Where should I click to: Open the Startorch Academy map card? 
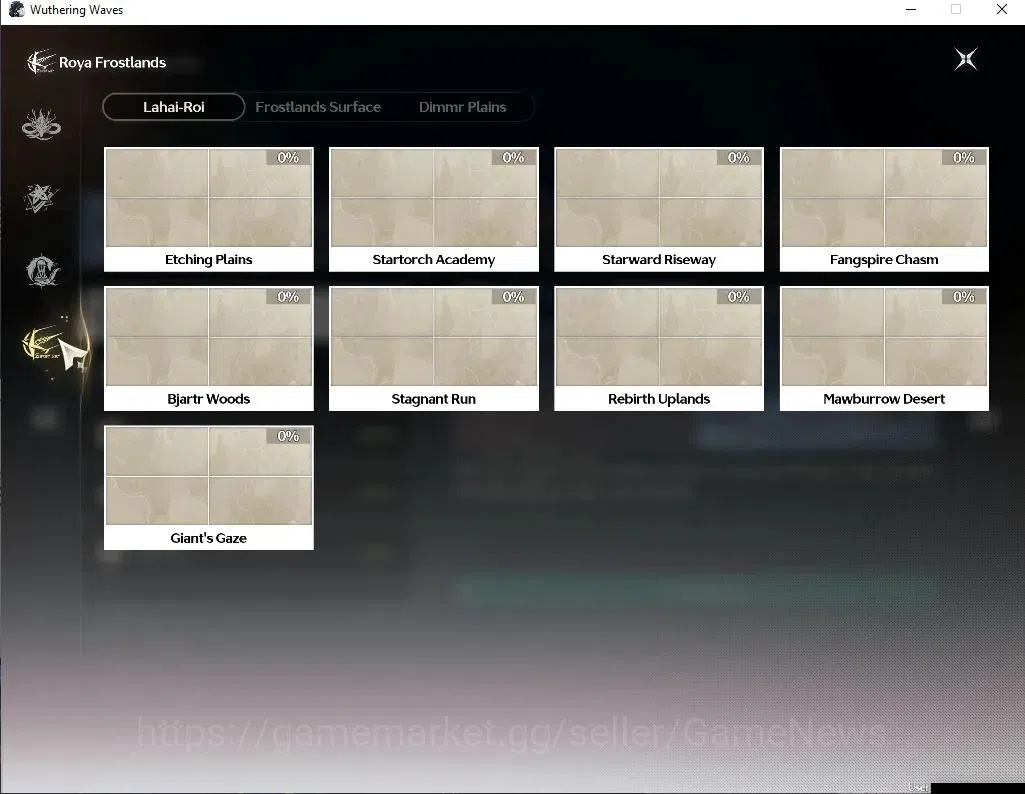point(433,209)
